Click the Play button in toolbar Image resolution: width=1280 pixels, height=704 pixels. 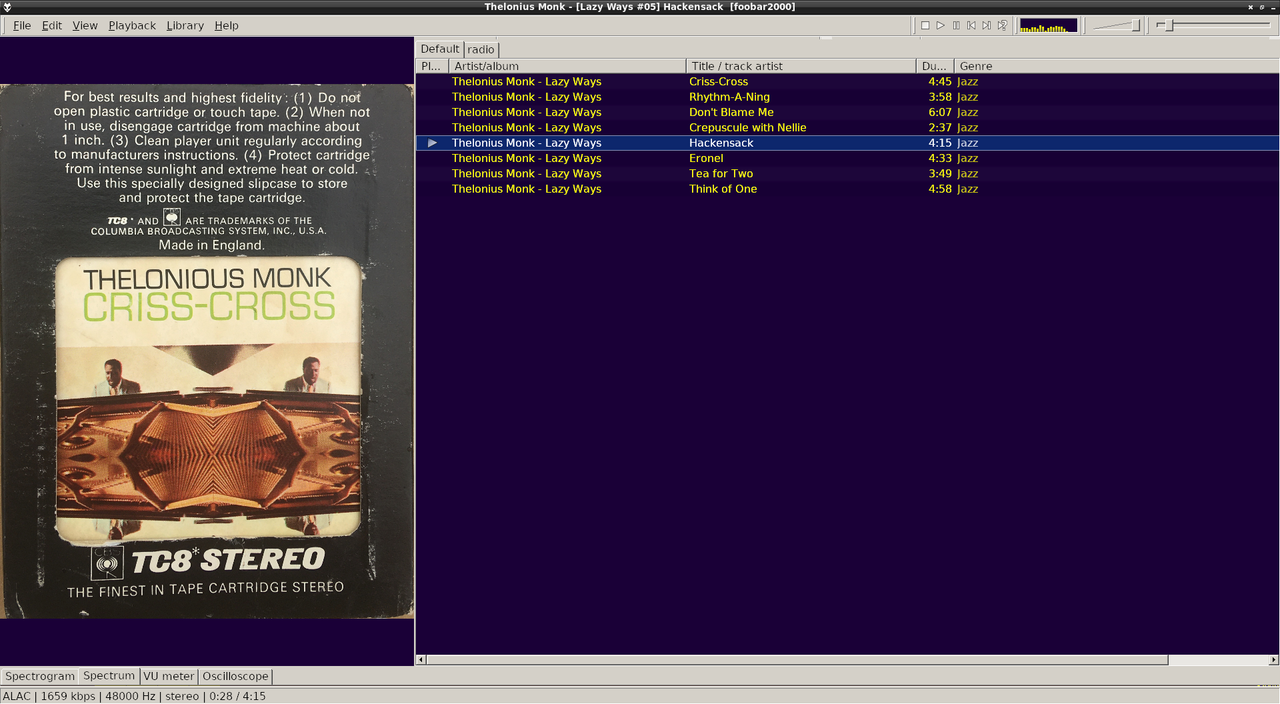pyautogui.click(x=940, y=25)
